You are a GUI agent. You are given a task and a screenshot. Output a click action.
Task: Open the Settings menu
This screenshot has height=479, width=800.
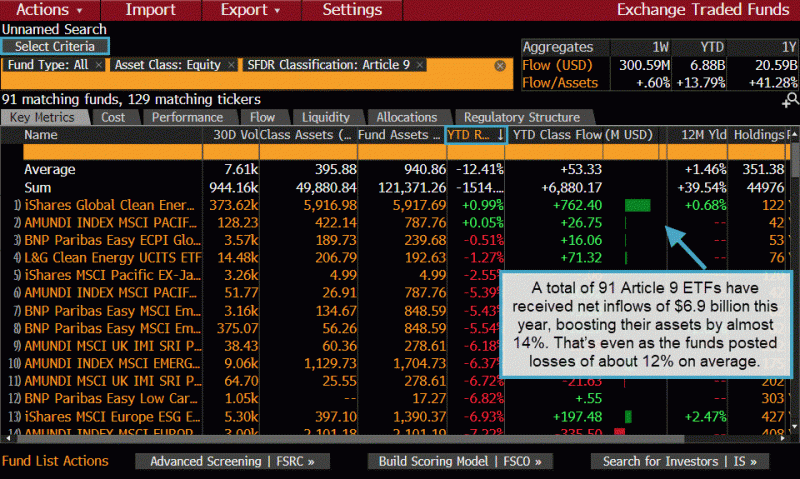coord(352,10)
